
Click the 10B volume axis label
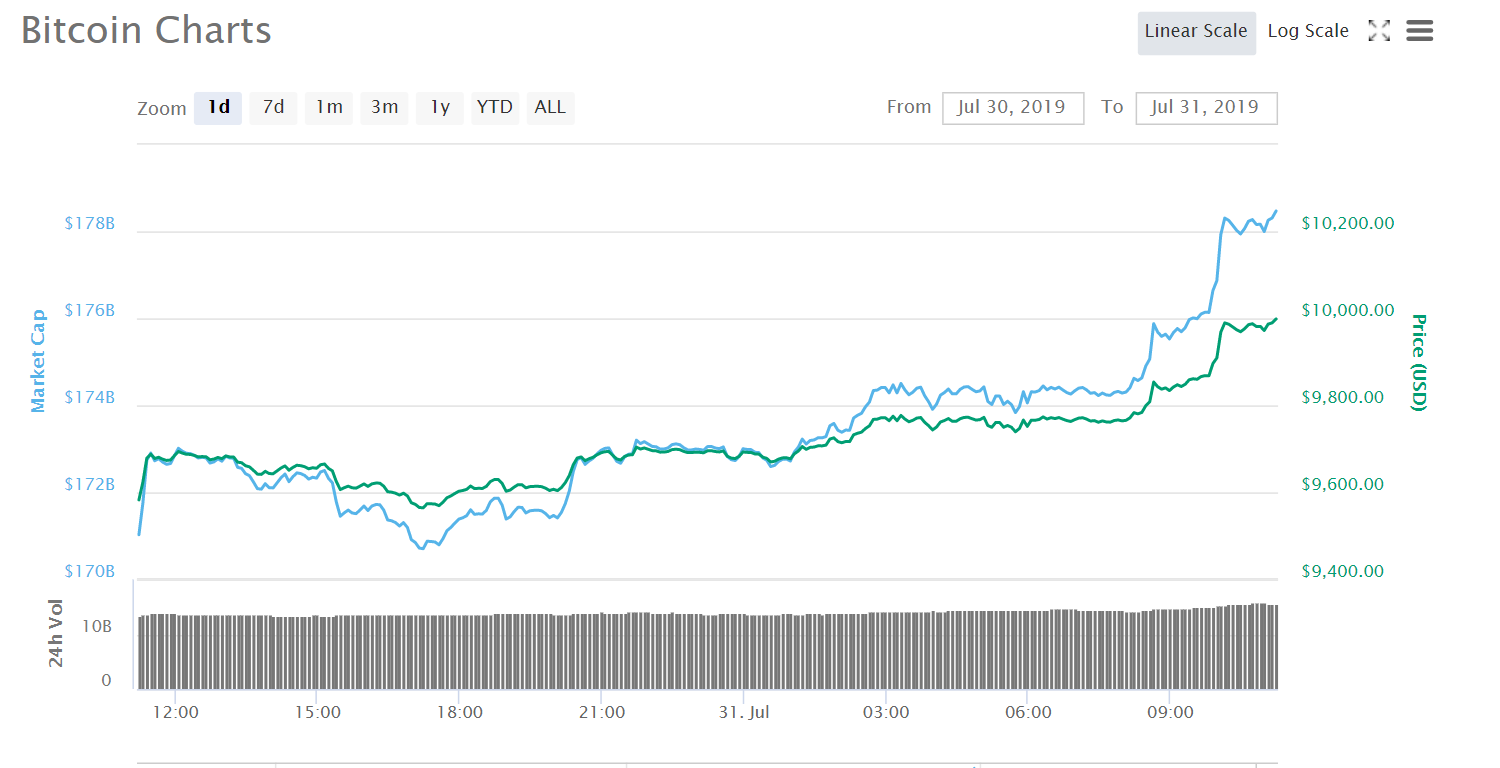pyautogui.click(x=97, y=627)
